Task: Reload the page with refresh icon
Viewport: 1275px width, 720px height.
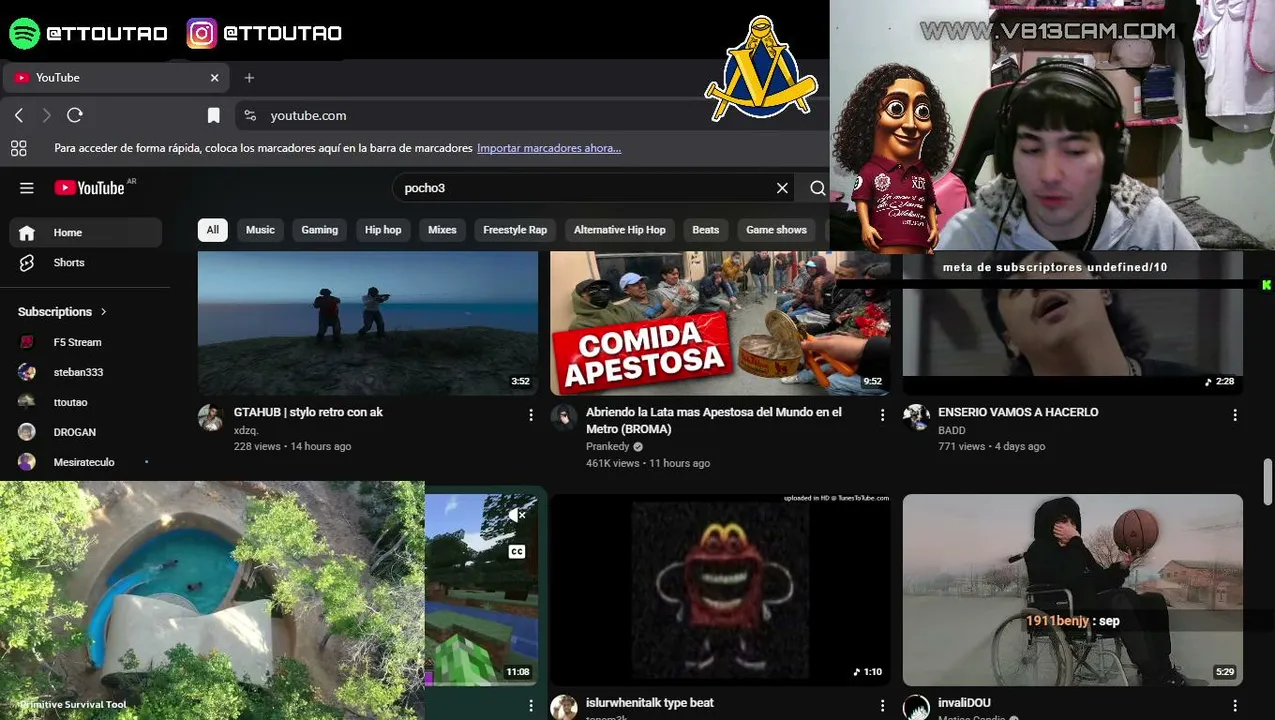Action: click(x=74, y=115)
